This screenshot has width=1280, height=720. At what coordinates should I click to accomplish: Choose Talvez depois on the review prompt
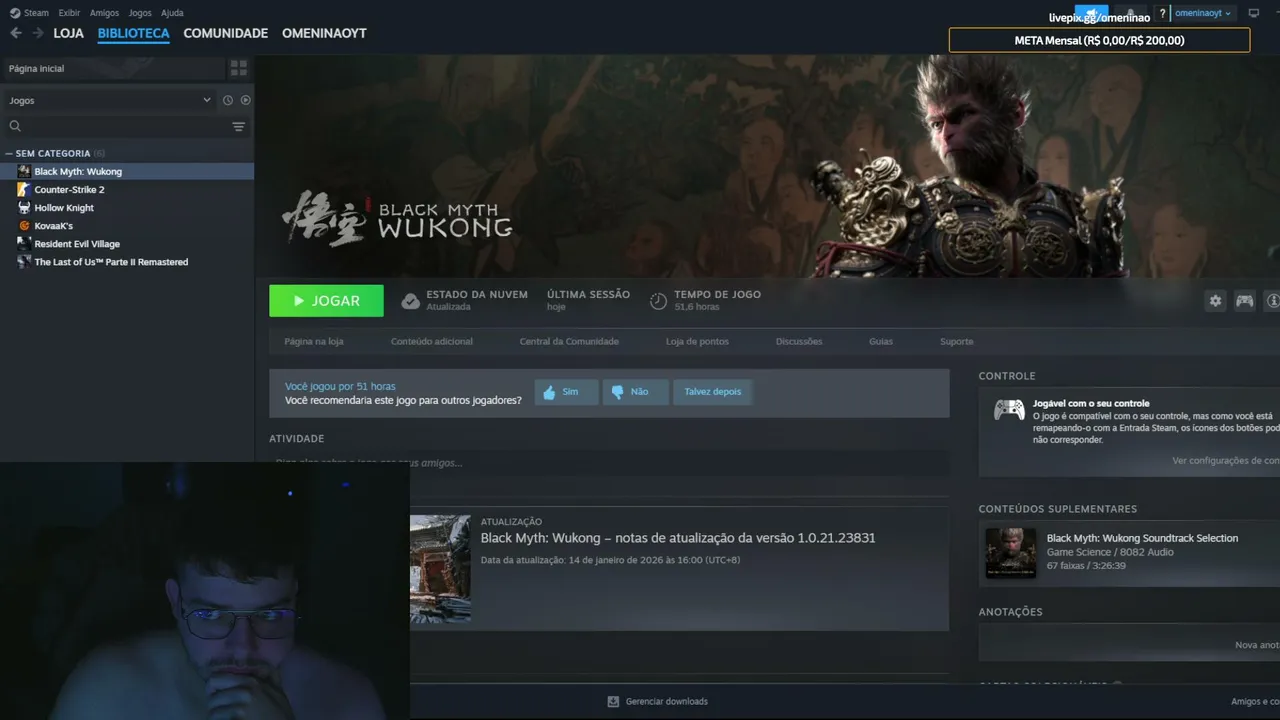tap(713, 392)
